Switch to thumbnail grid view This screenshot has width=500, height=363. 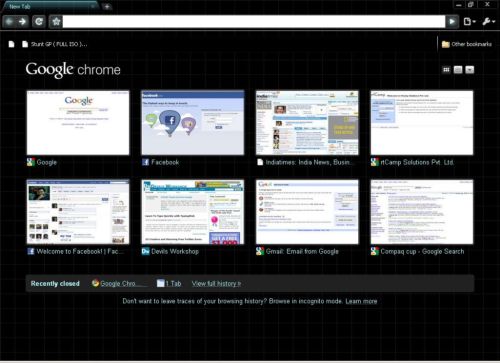tap(446, 69)
